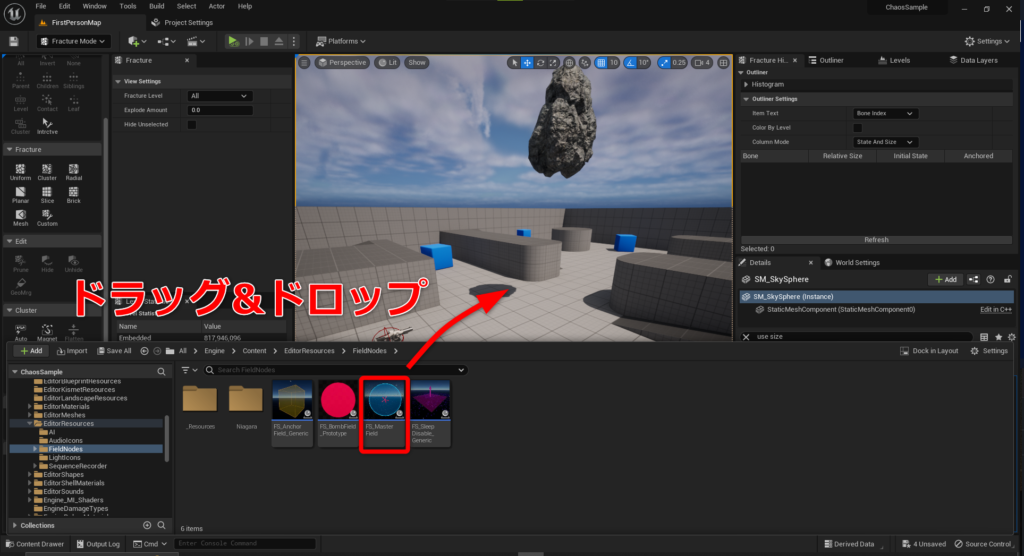Enable the Color By Level checkbox
This screenshot has width=1024, height=556.
tap(857, 127)
